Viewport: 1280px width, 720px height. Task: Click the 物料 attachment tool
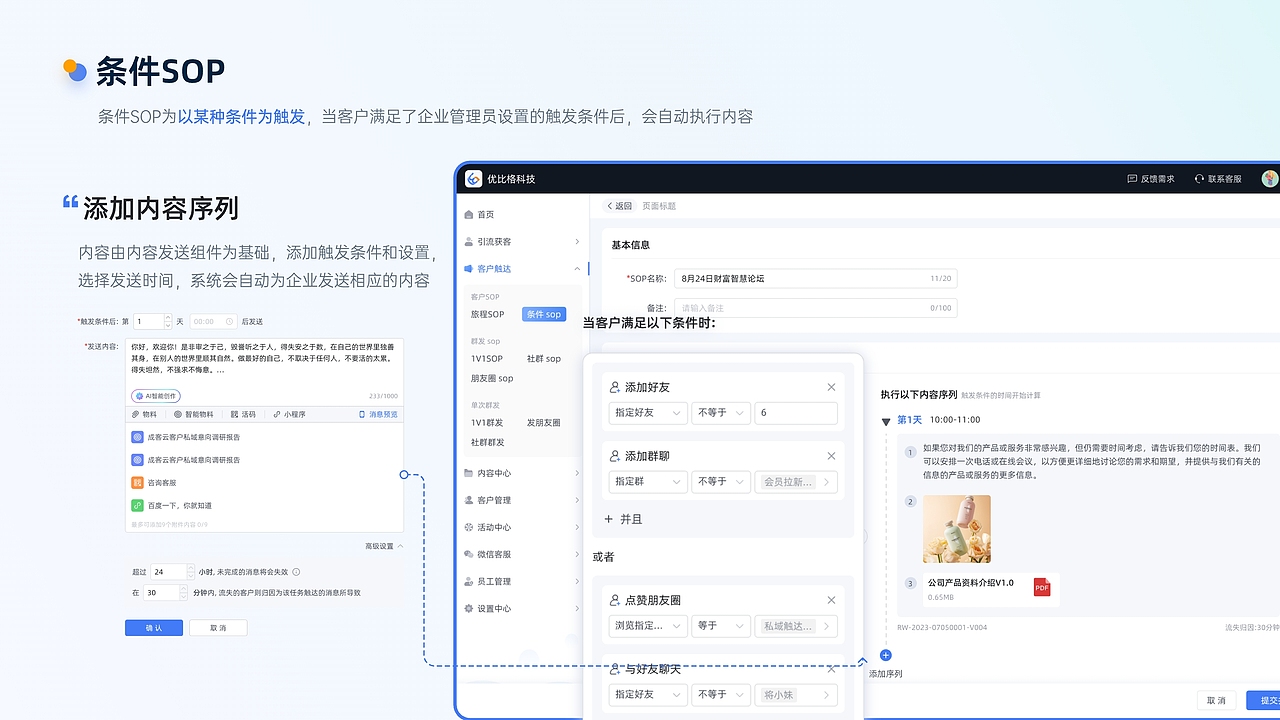click(x=144, y=414)
